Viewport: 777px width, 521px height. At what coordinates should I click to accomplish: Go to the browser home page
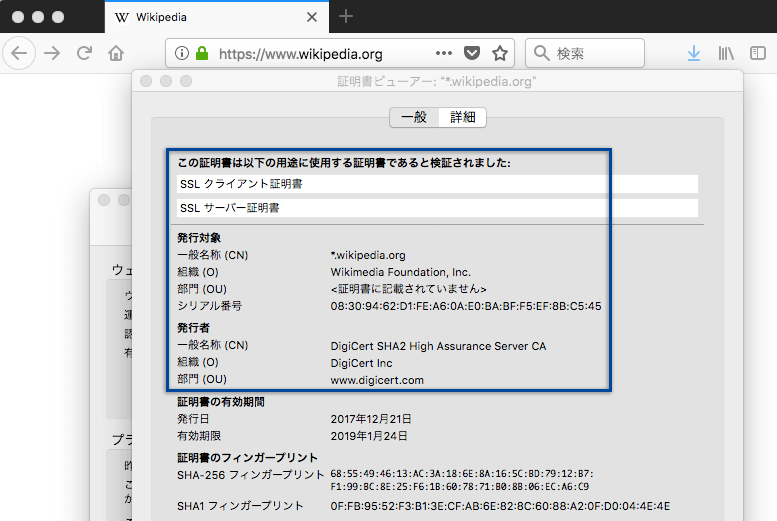tap(116, 53)
